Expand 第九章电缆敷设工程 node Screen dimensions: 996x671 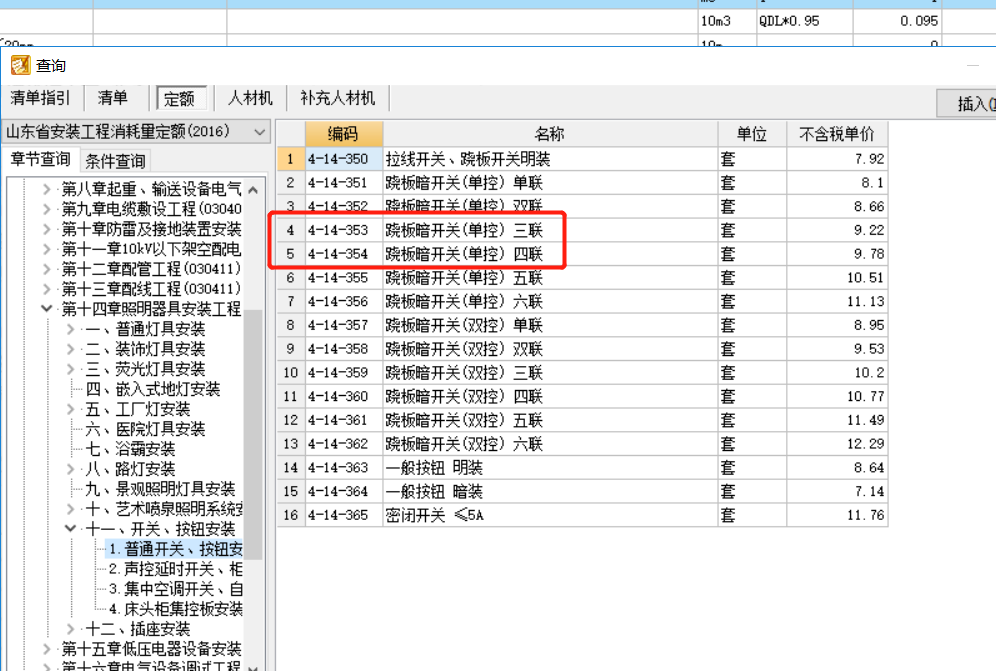coord(46,209)
